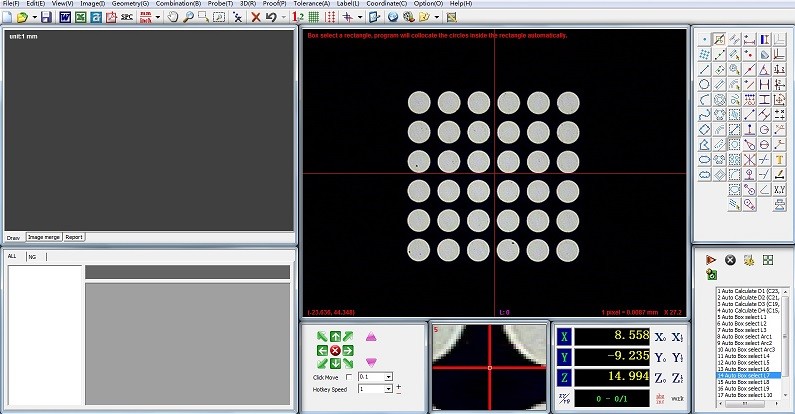Image resolution: width=795 pixels, height=414 pixels.
Task: Export to Word using the W icon
Action: click(x=65, y=17)
